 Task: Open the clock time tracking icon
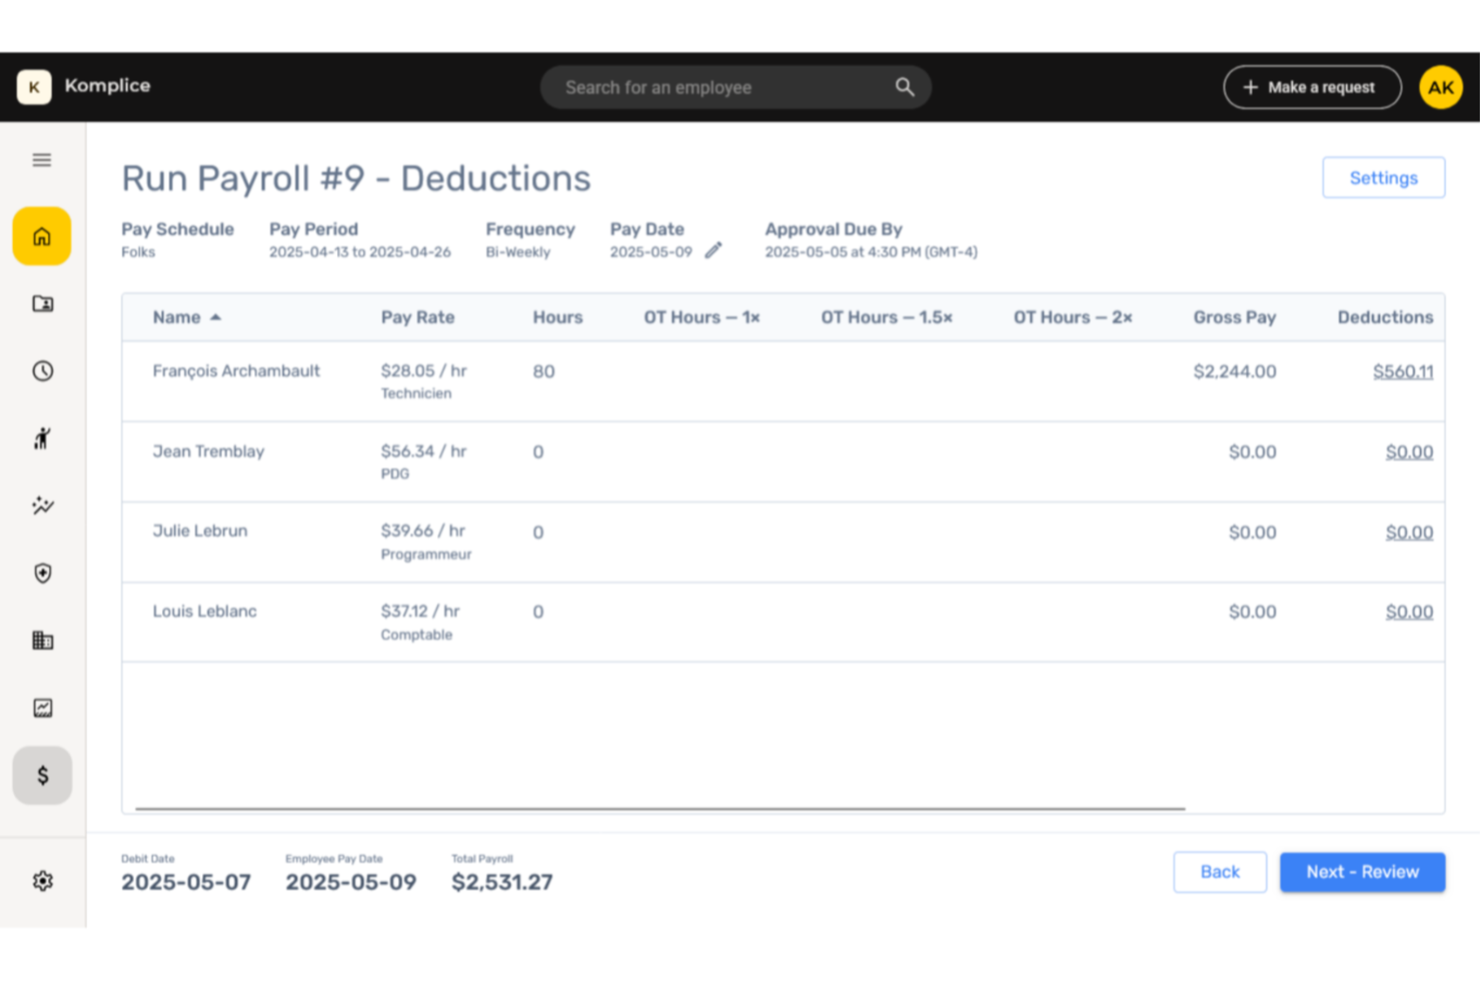pyautogui.click(x=42, y=371)
